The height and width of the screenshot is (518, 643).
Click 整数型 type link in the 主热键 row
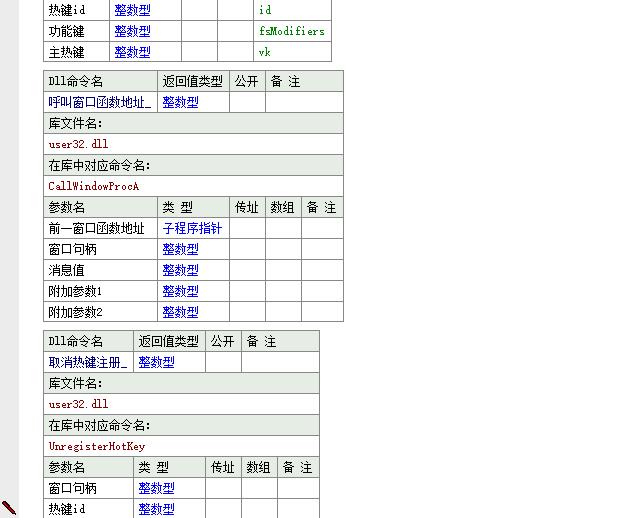click(132, 52)
